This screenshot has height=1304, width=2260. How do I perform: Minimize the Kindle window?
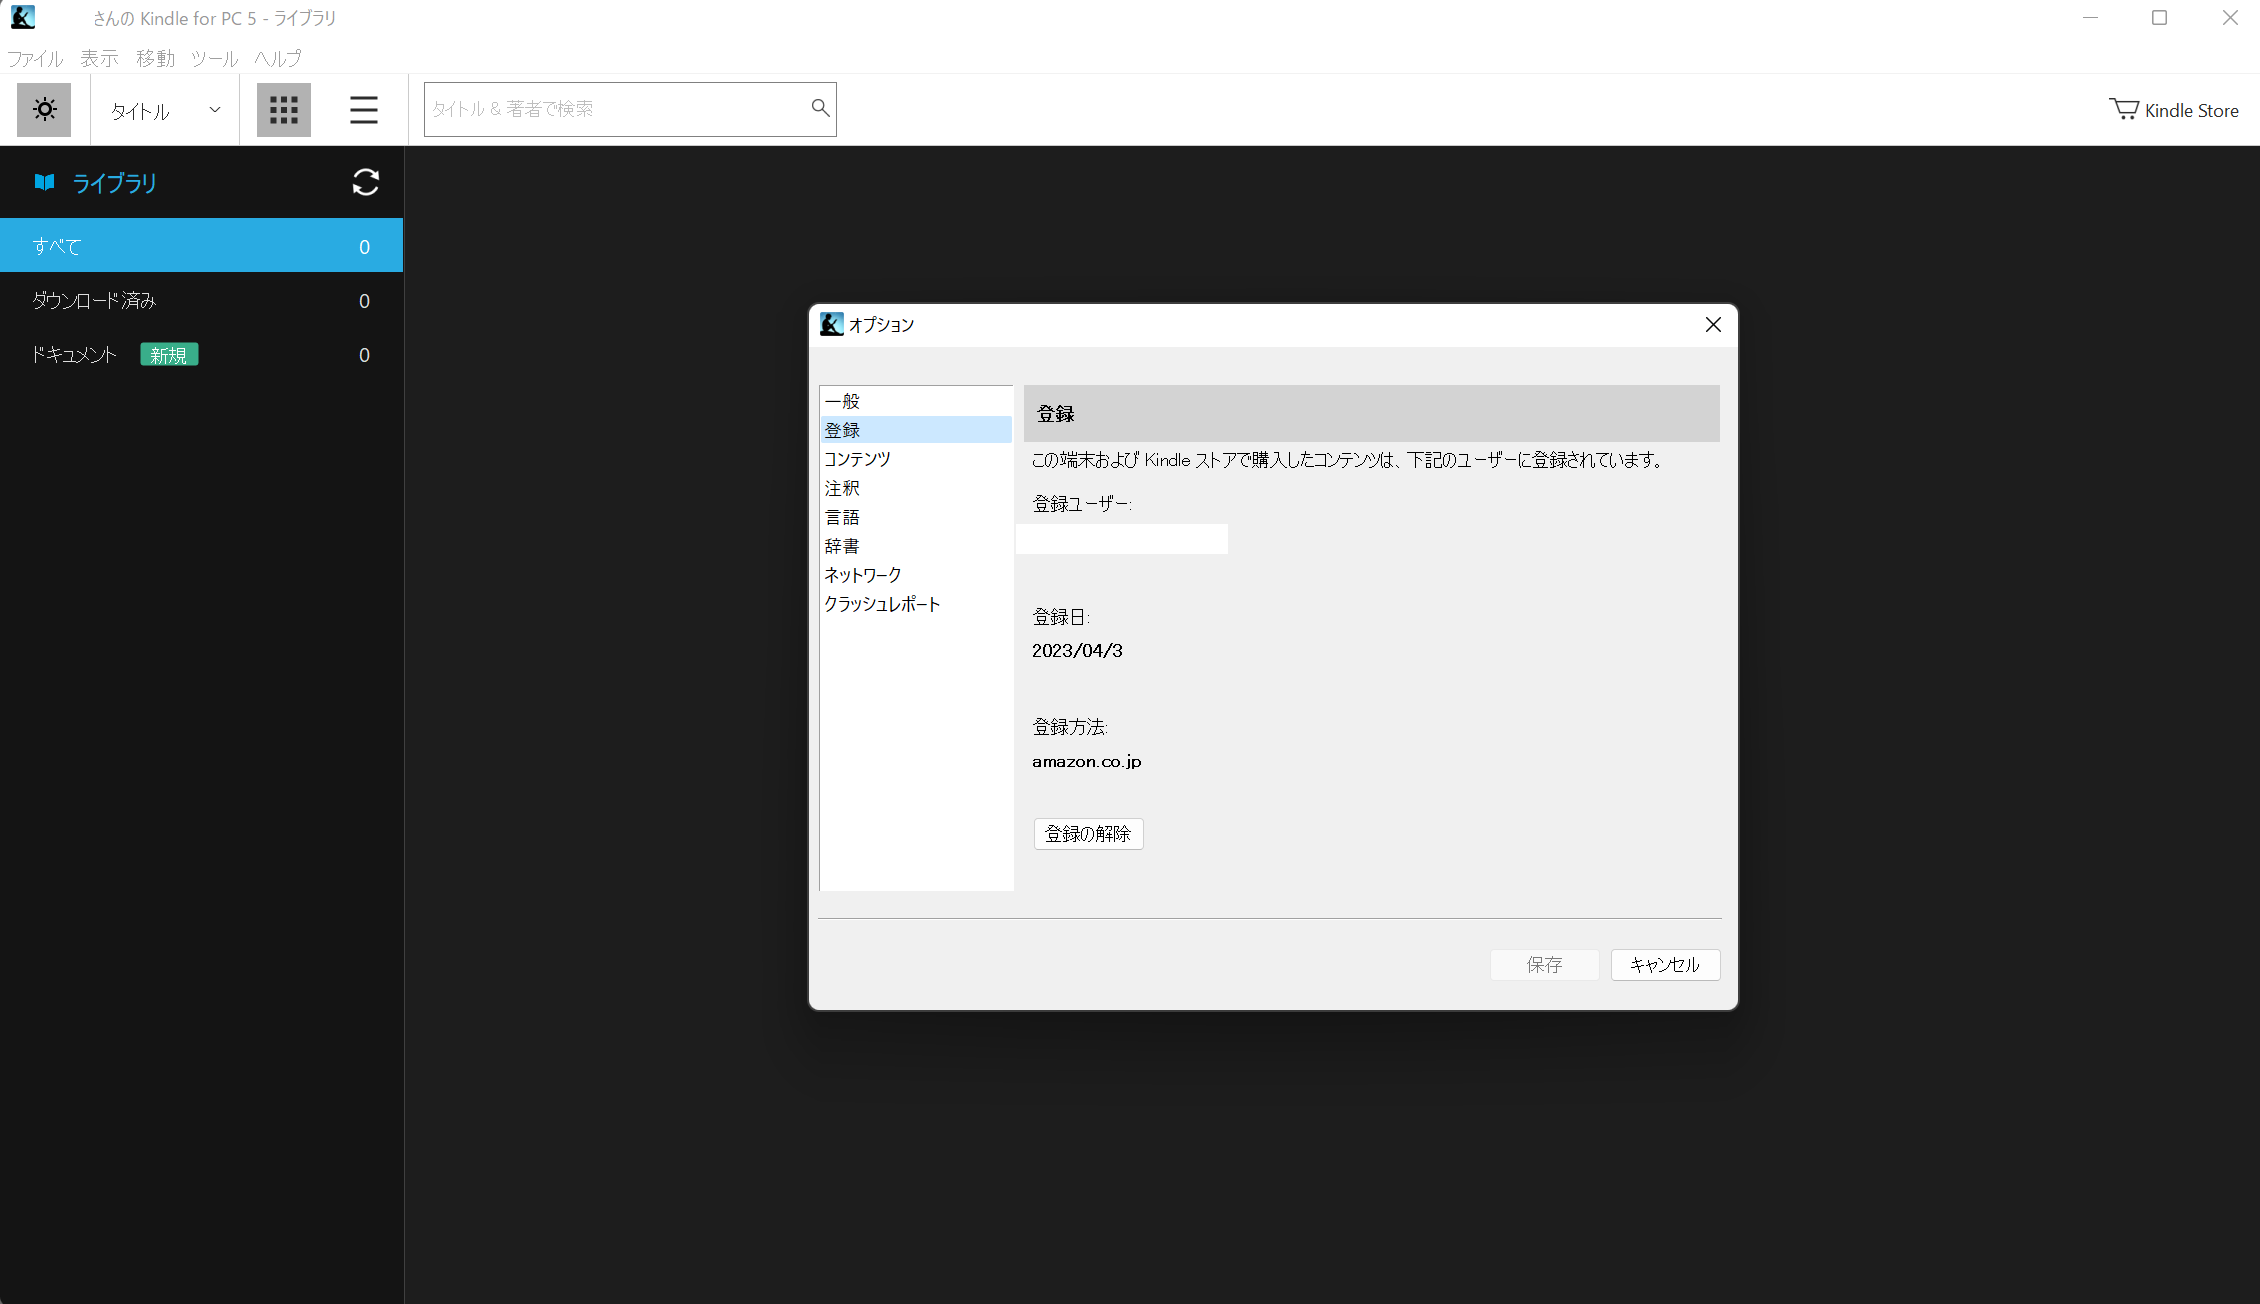pyautogui.click(x=2090, y=18)
